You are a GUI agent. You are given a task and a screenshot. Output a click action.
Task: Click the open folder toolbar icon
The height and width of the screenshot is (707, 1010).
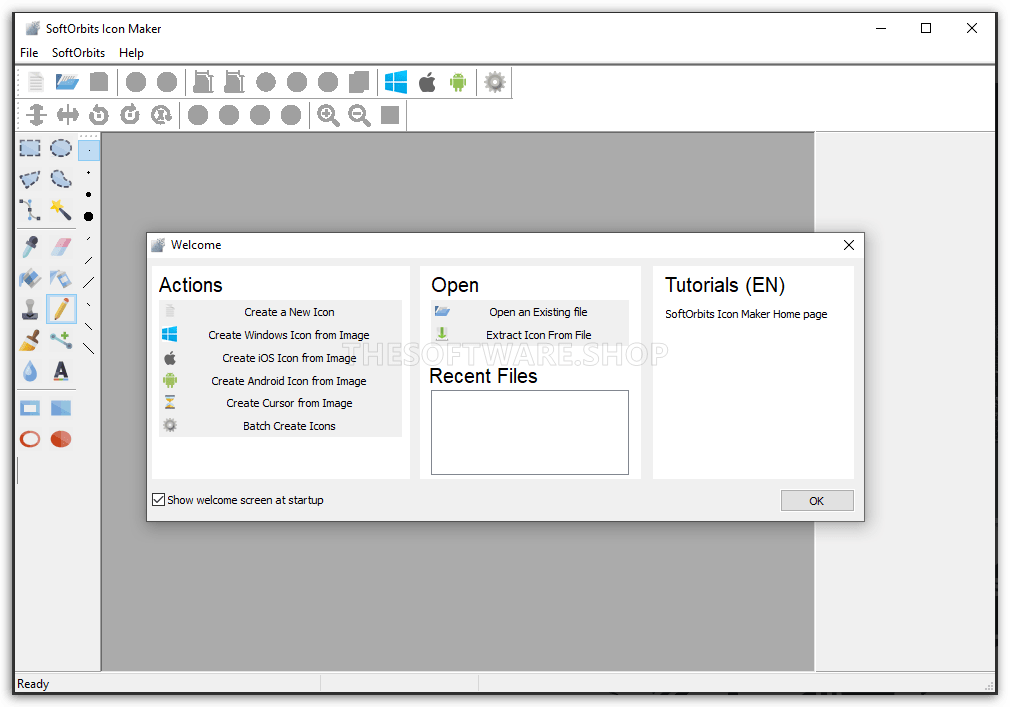pos(67,82)
